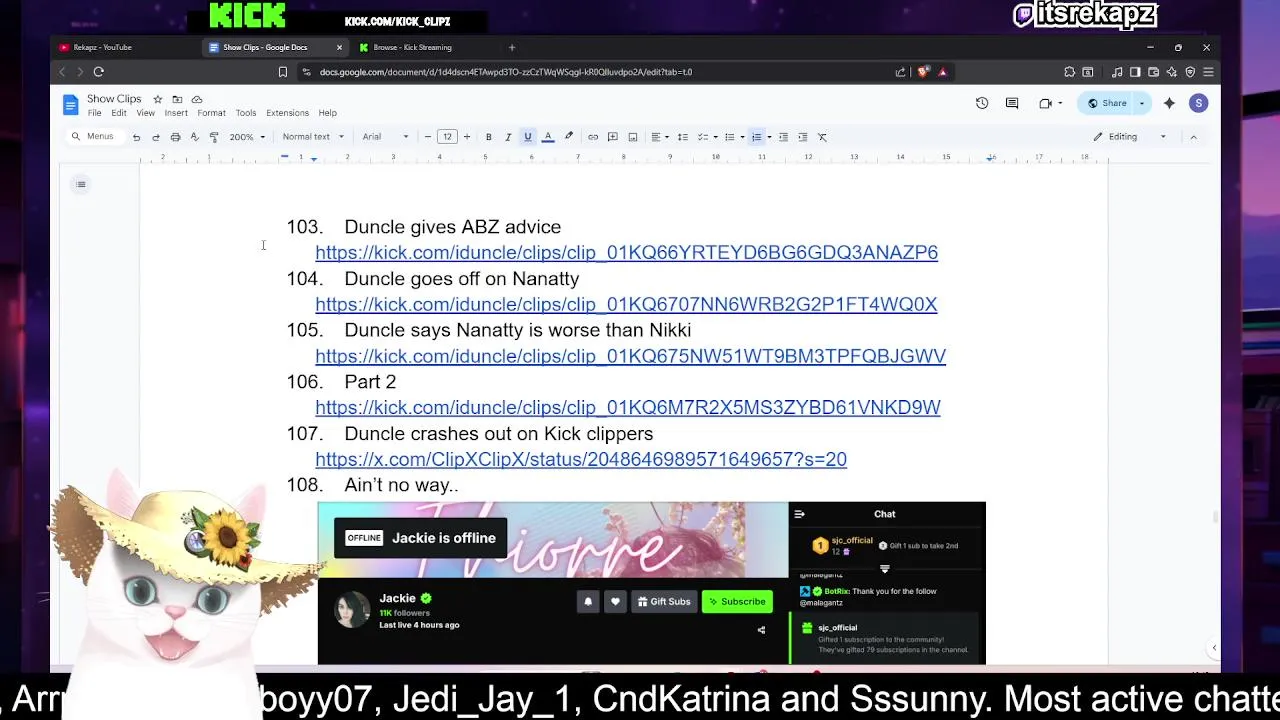
Task: Open the checklist options dropdown
Action: tap(706, 137)
